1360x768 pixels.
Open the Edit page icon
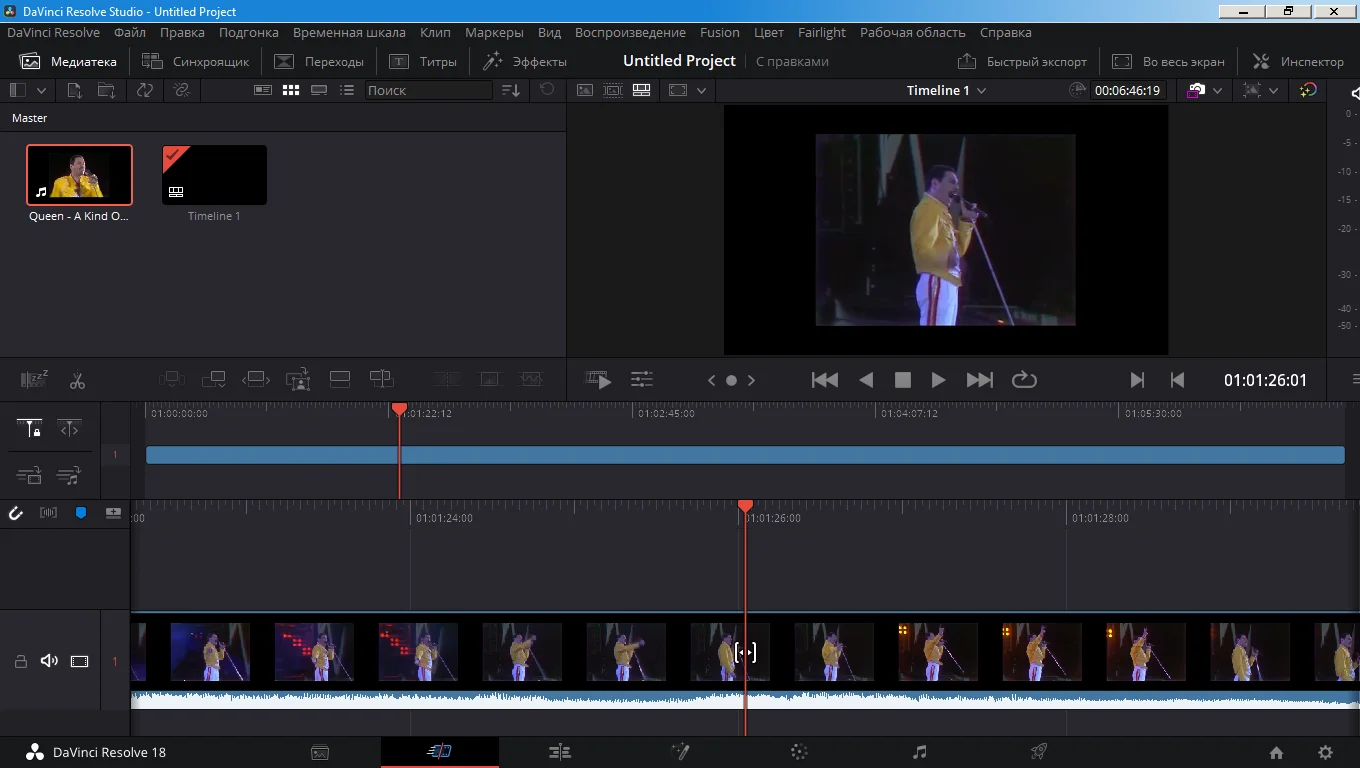(x=560, y=752)
